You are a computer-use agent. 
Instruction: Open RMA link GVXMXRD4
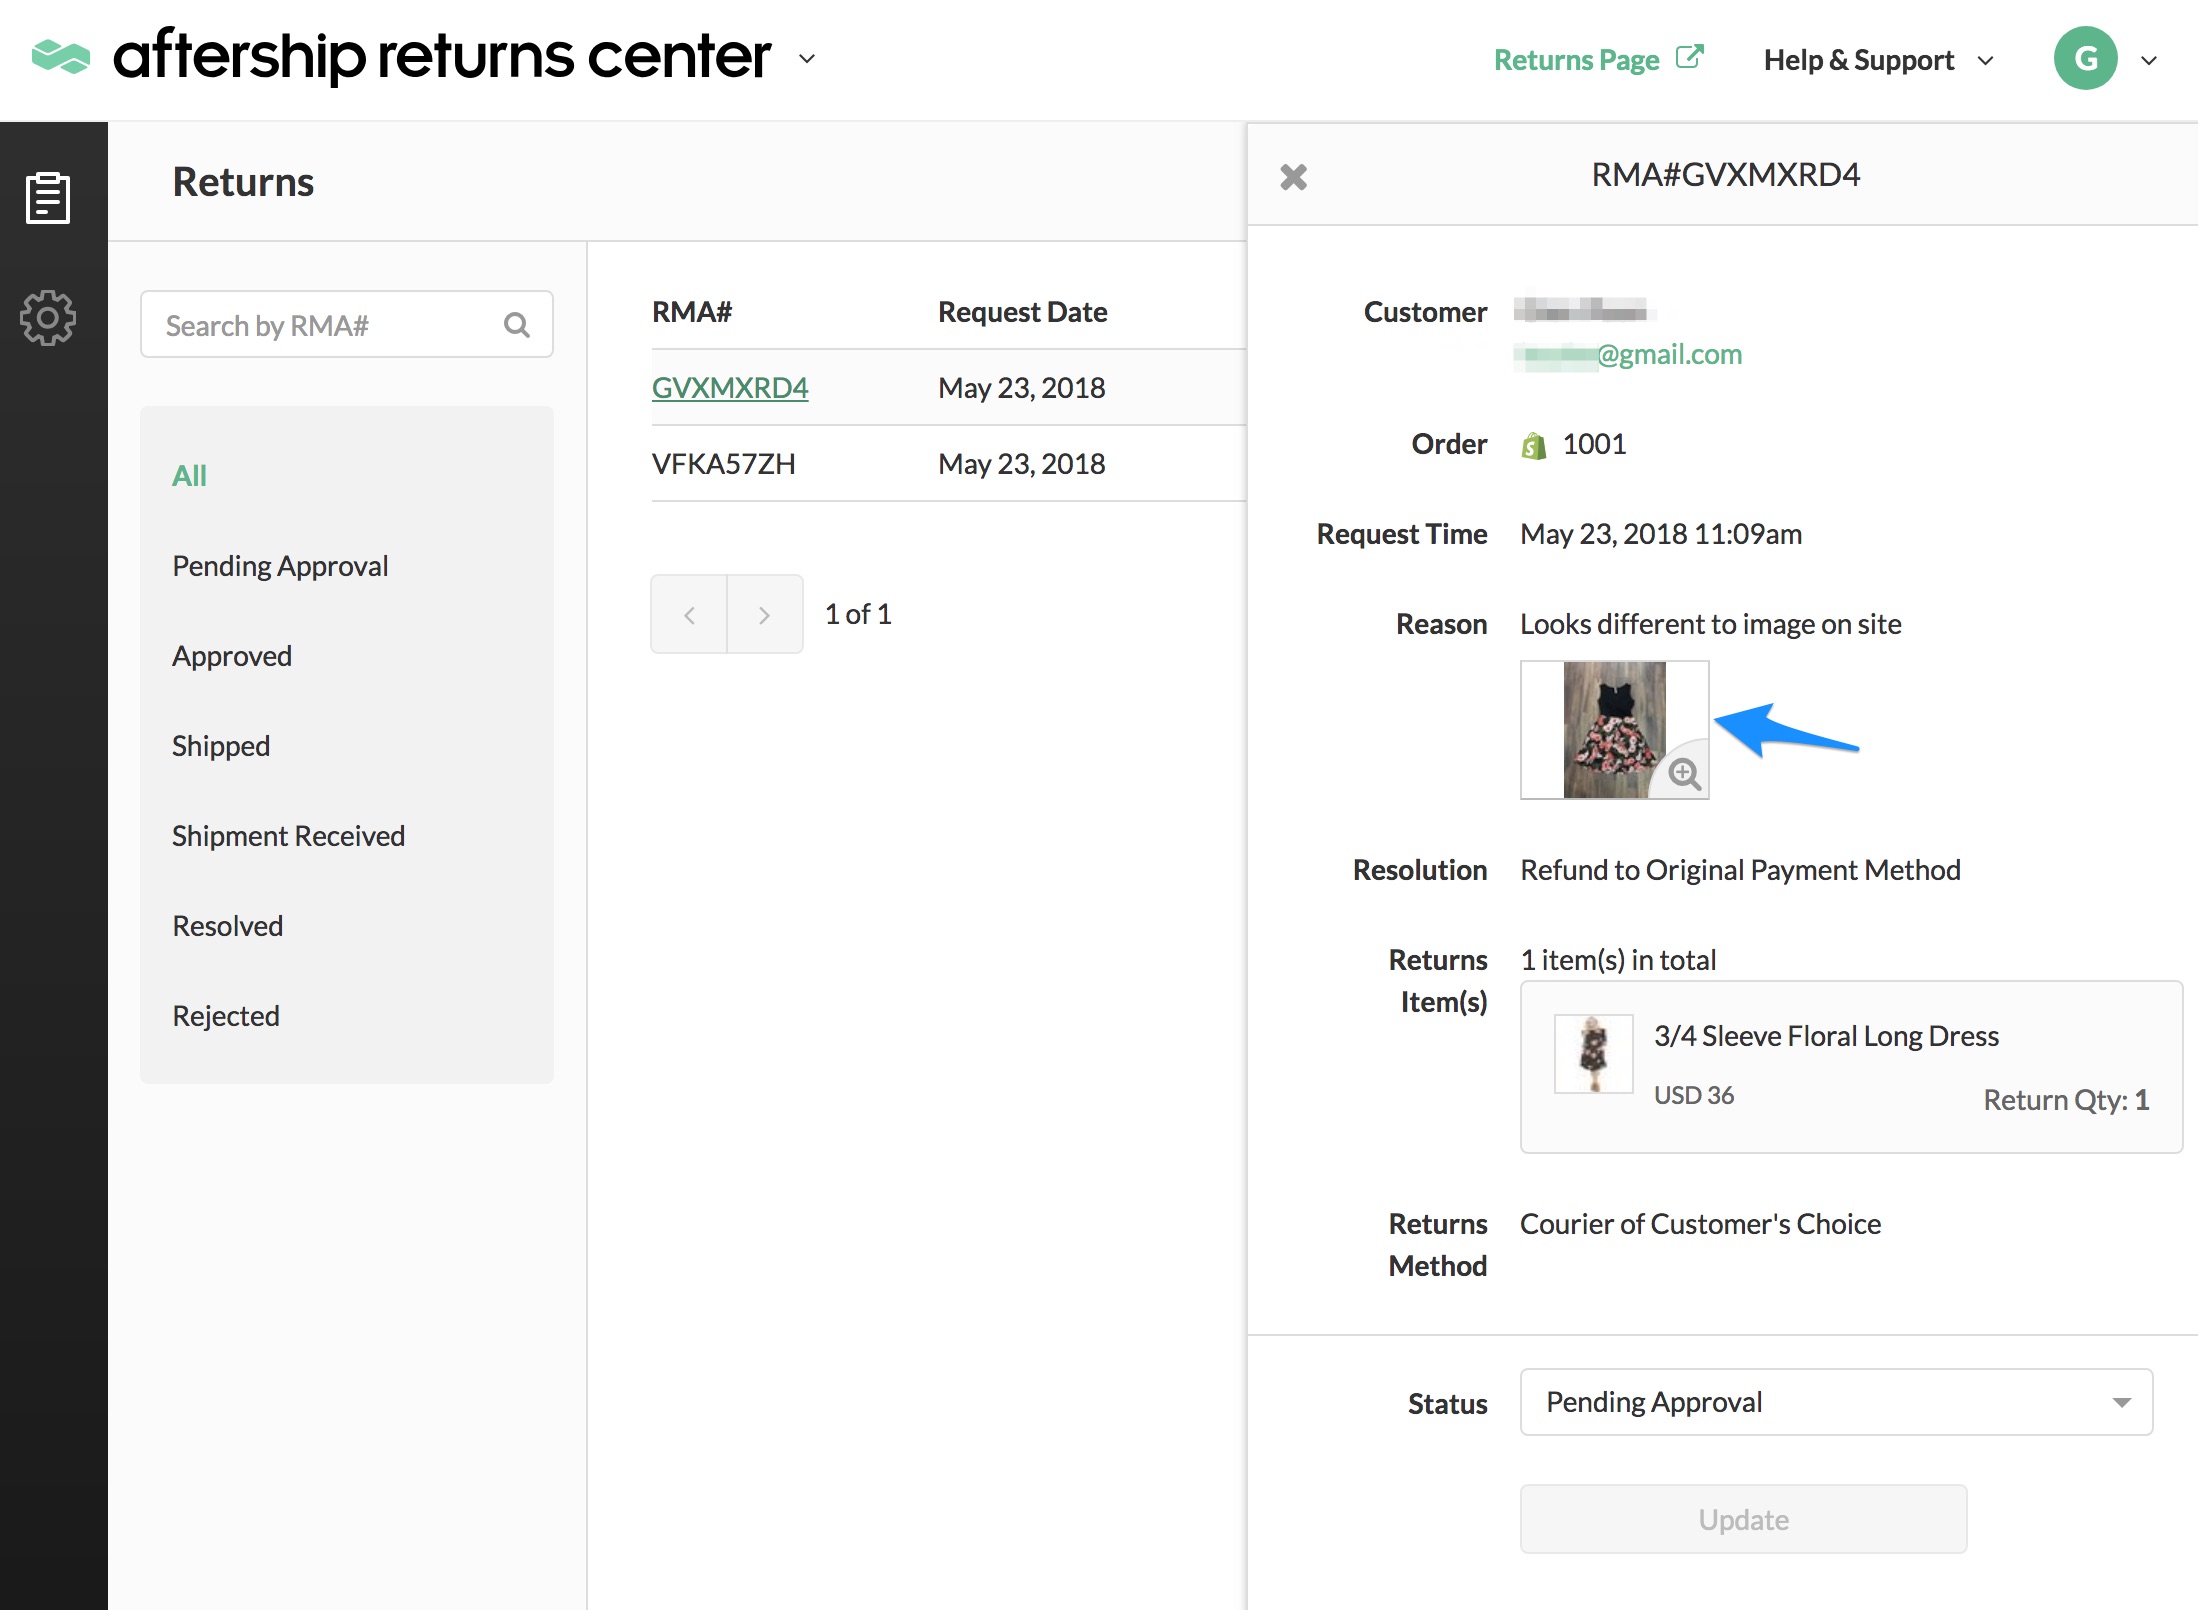coord(730,388)
